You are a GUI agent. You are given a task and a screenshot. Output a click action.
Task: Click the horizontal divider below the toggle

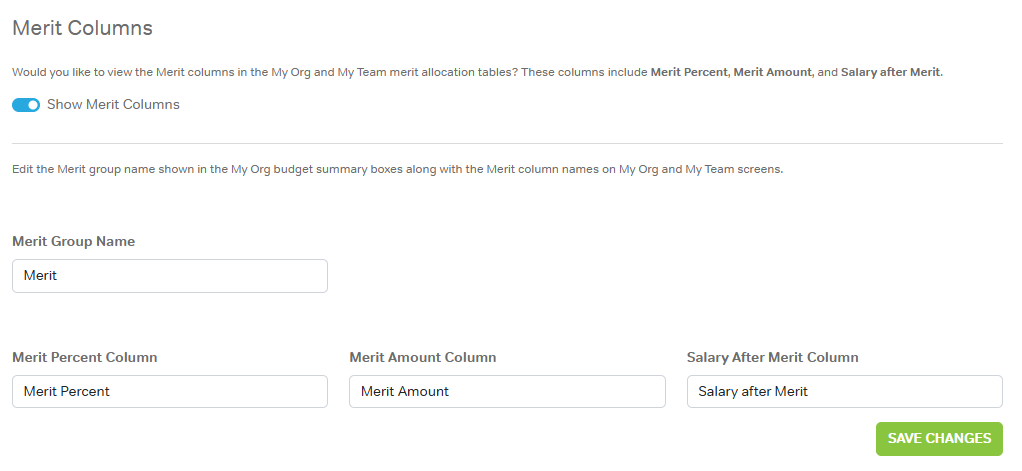507,144
